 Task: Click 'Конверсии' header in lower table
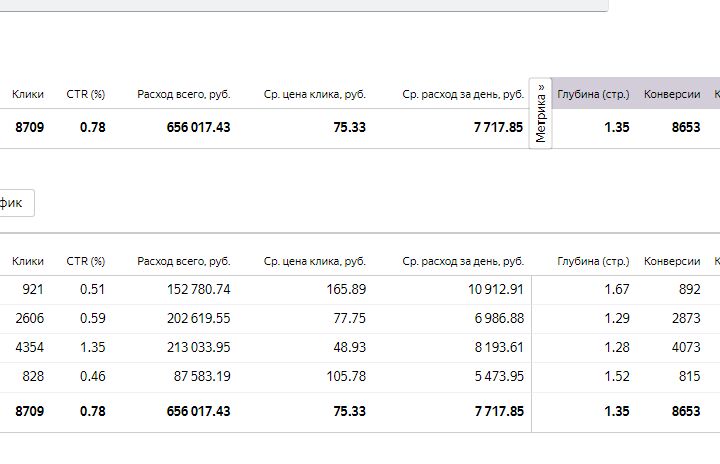click(x=672, y=261)
